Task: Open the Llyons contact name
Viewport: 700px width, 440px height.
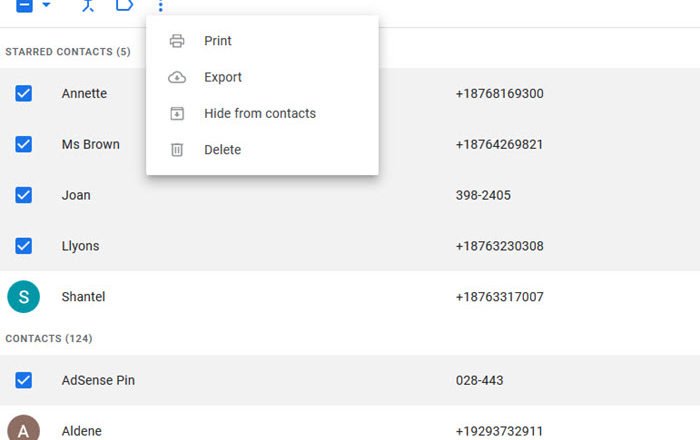Action: (x=80, y=246)
